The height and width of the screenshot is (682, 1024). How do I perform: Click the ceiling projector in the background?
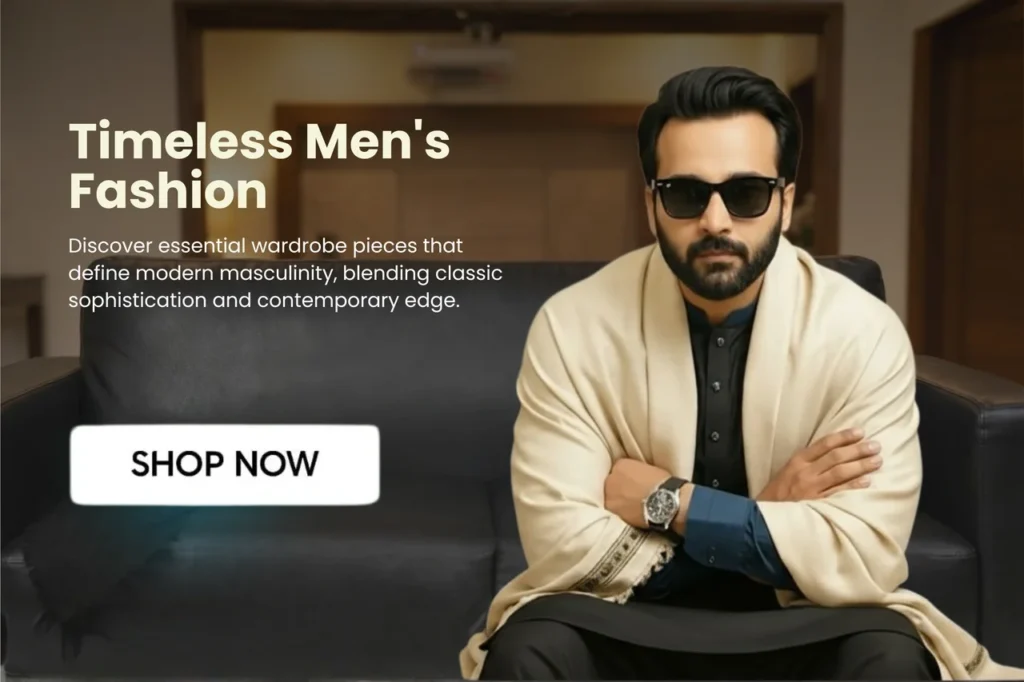tap(460, 52)
